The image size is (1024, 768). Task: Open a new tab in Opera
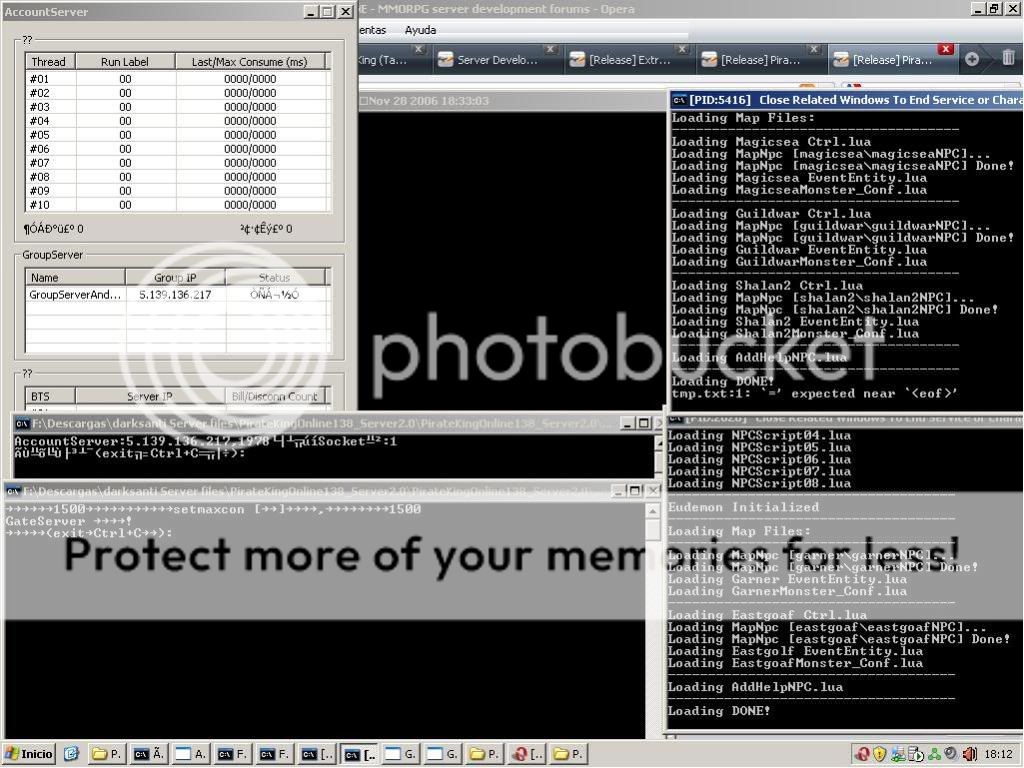point(971,59)
